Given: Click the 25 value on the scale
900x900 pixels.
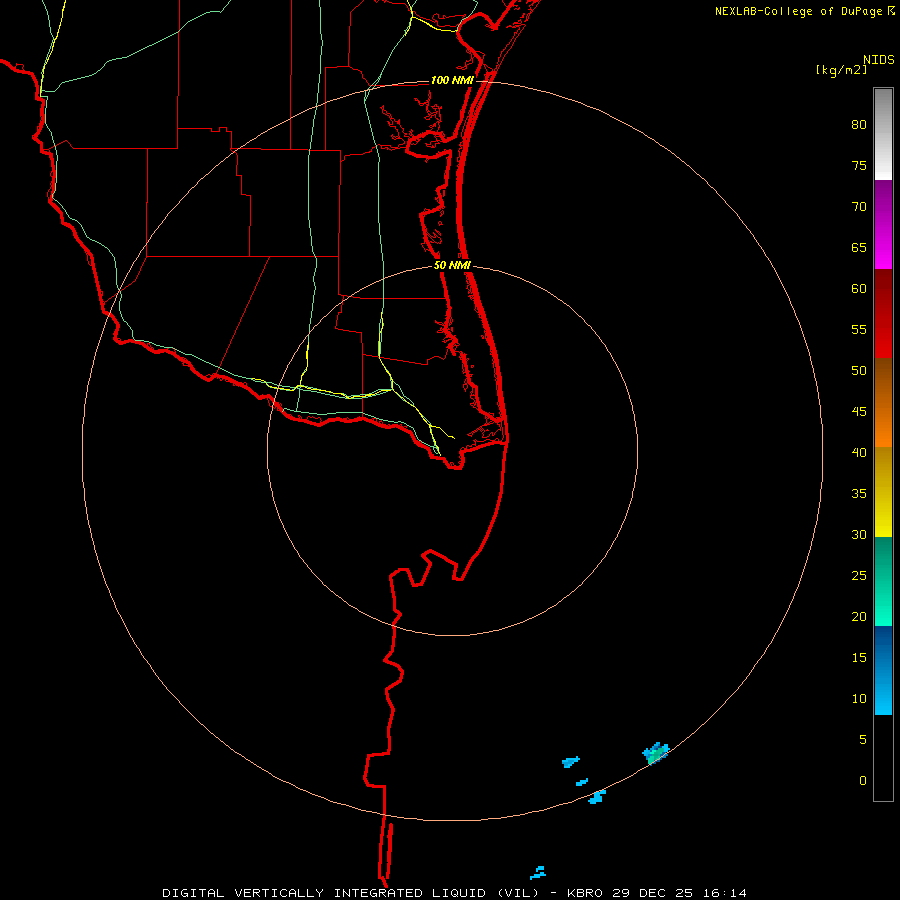Looking at the screenshot, I should (x=859, y=575).
